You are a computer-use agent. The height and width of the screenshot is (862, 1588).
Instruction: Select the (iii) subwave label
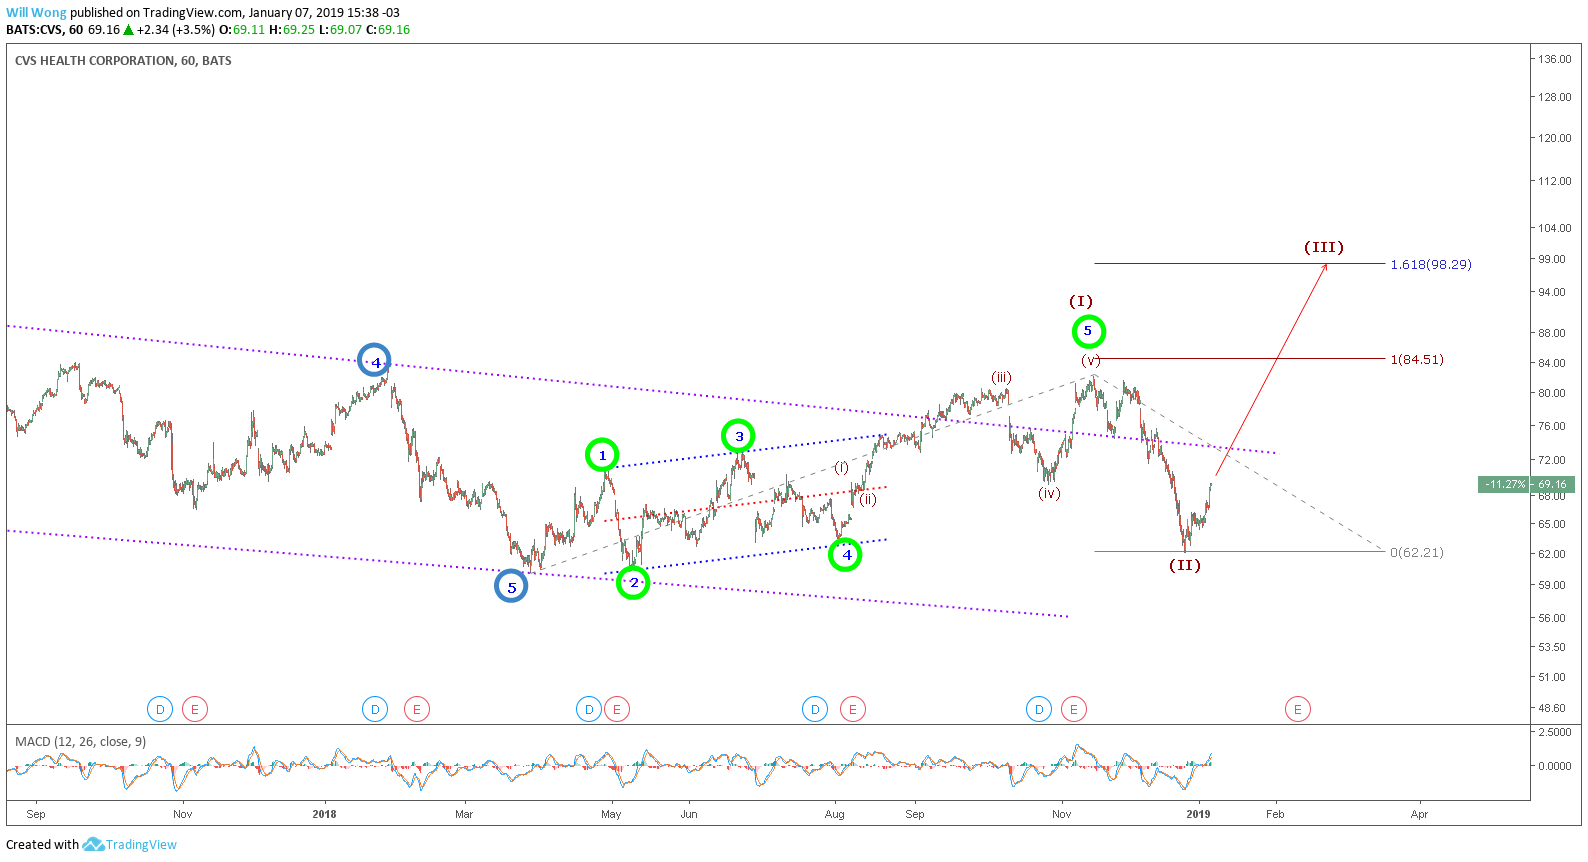[x=1002, y=377]
